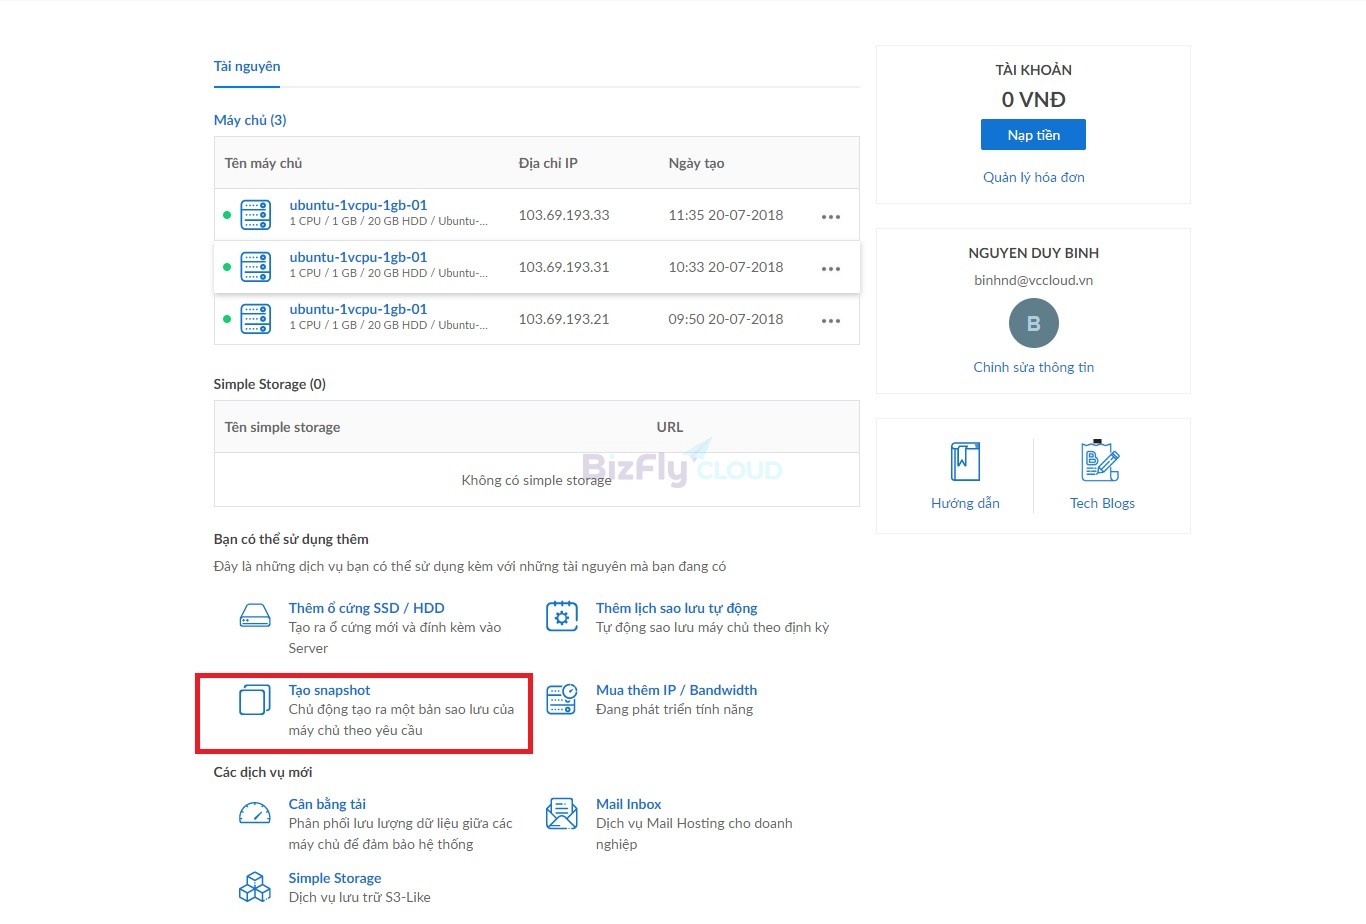Screen dimensions: 1366x924
Task: Click server icon for IP 103.69.193.33
Action: [256, 215]
